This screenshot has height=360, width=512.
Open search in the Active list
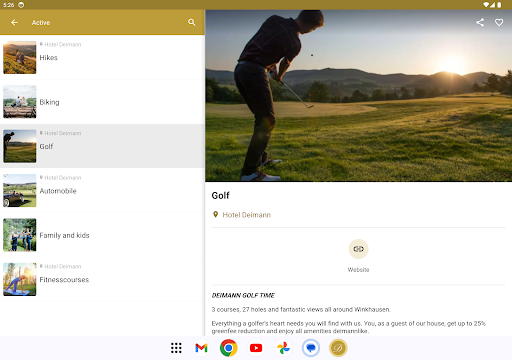(191, 22)
